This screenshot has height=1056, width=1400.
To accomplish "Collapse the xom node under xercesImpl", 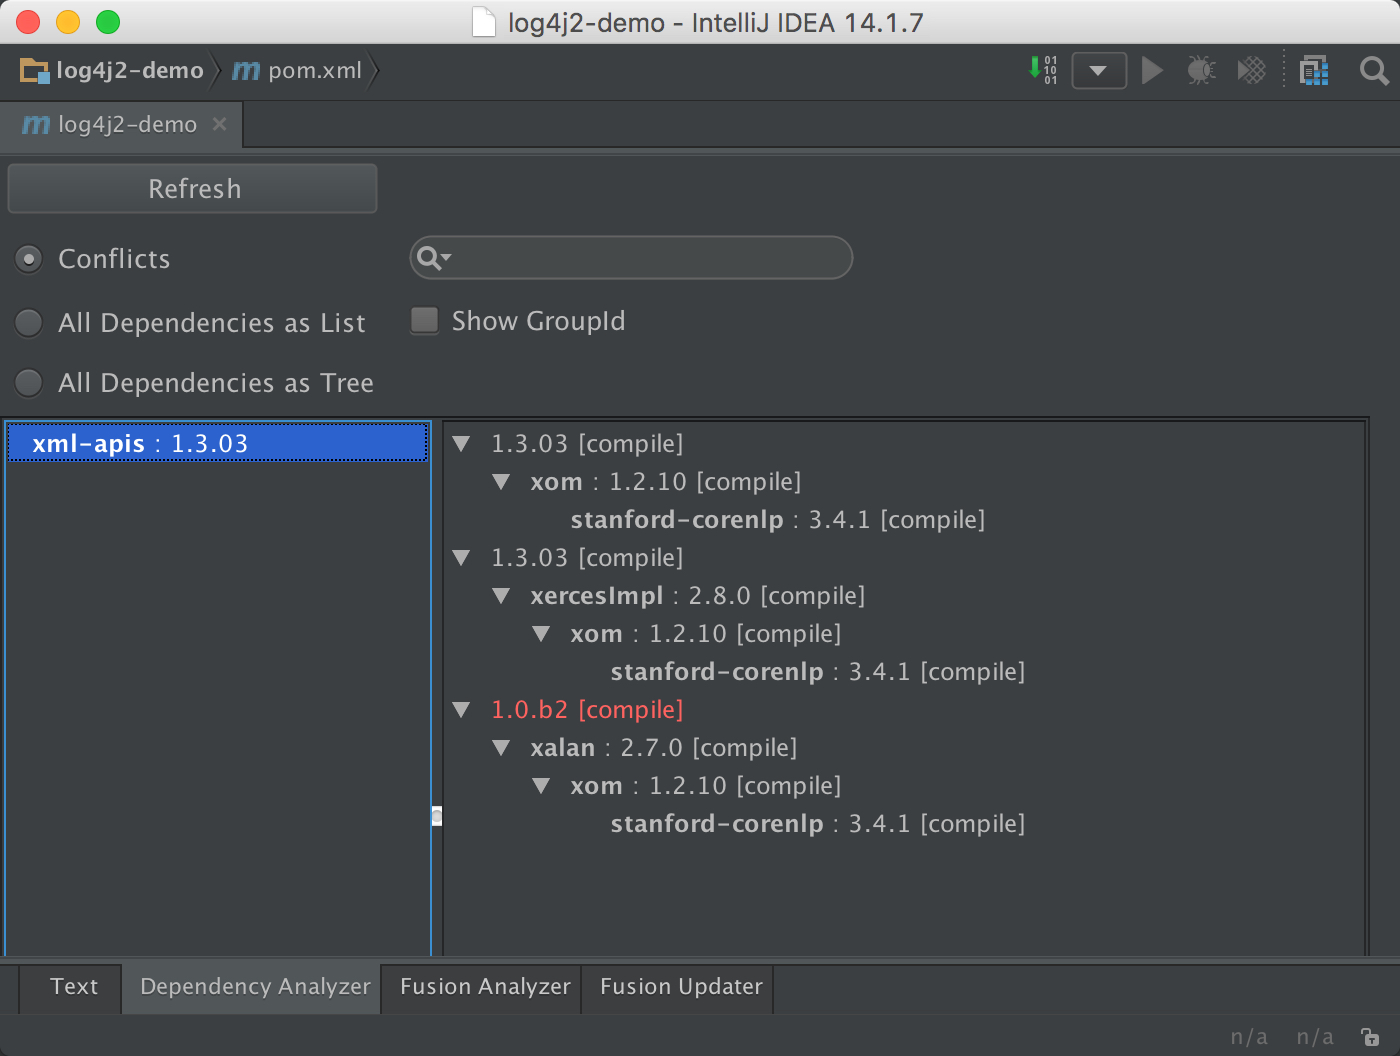I will pos(541,634).
